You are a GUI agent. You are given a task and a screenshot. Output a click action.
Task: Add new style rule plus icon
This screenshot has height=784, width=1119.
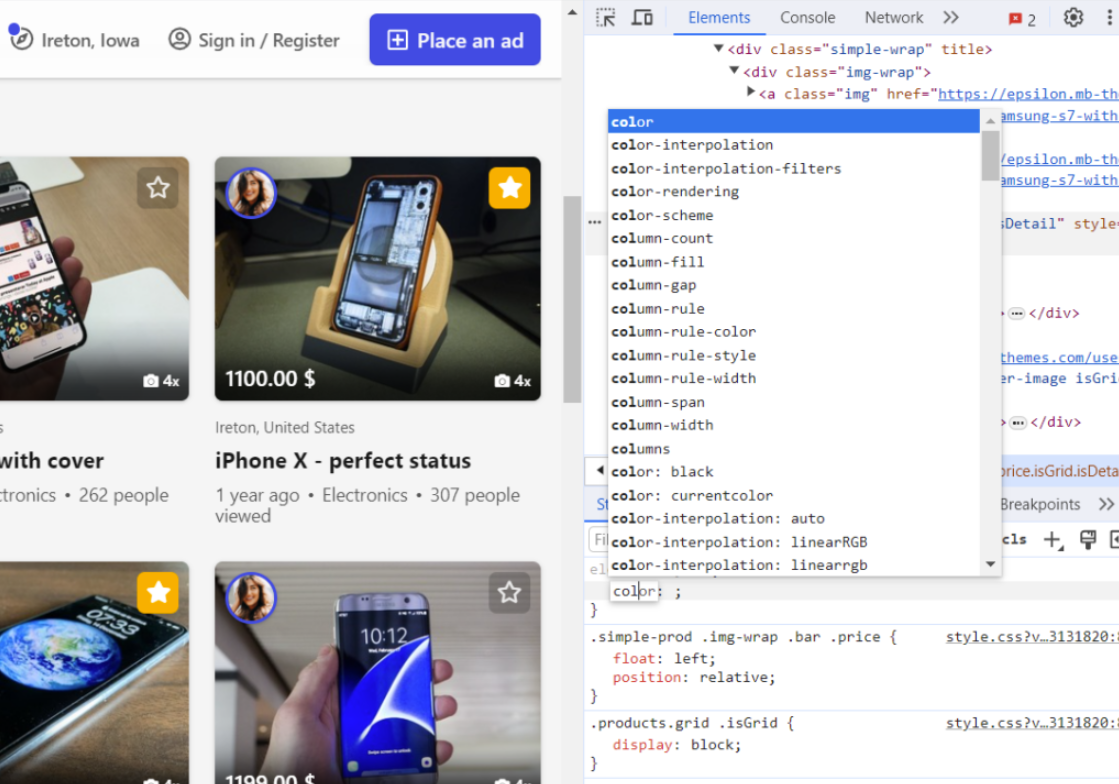[1053, 540]
